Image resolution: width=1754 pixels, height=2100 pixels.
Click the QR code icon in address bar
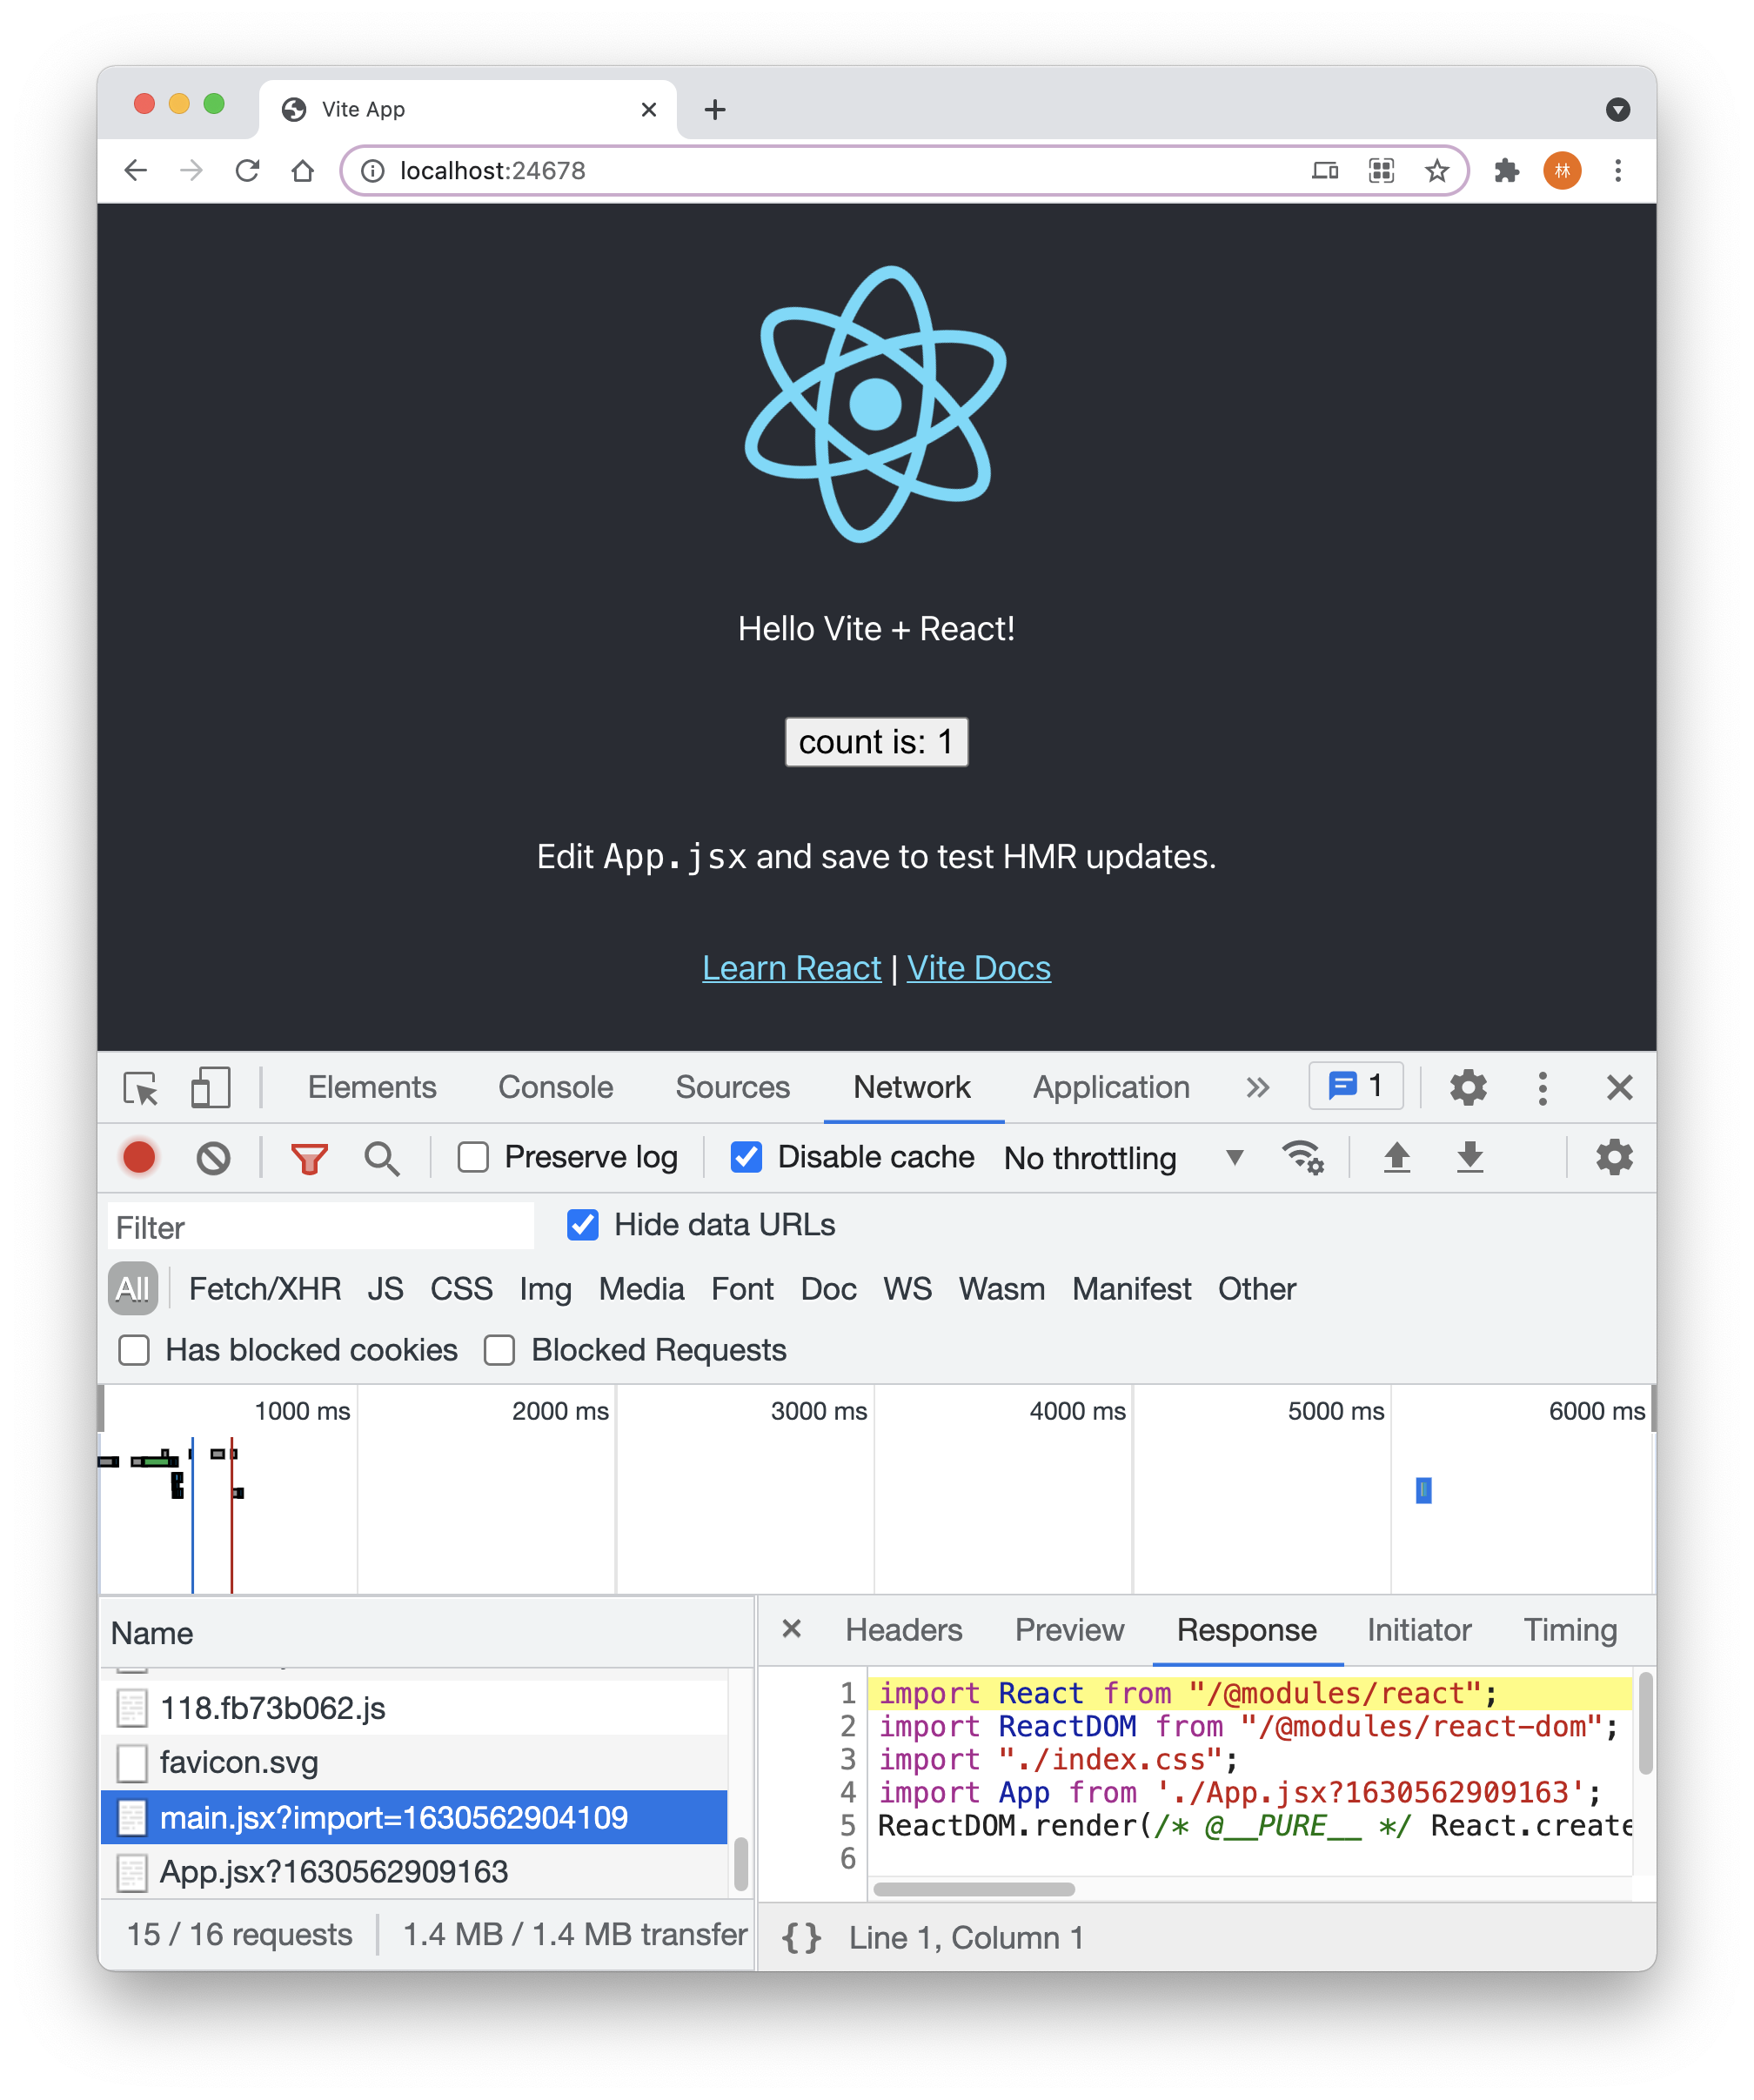click(1381, 171)
